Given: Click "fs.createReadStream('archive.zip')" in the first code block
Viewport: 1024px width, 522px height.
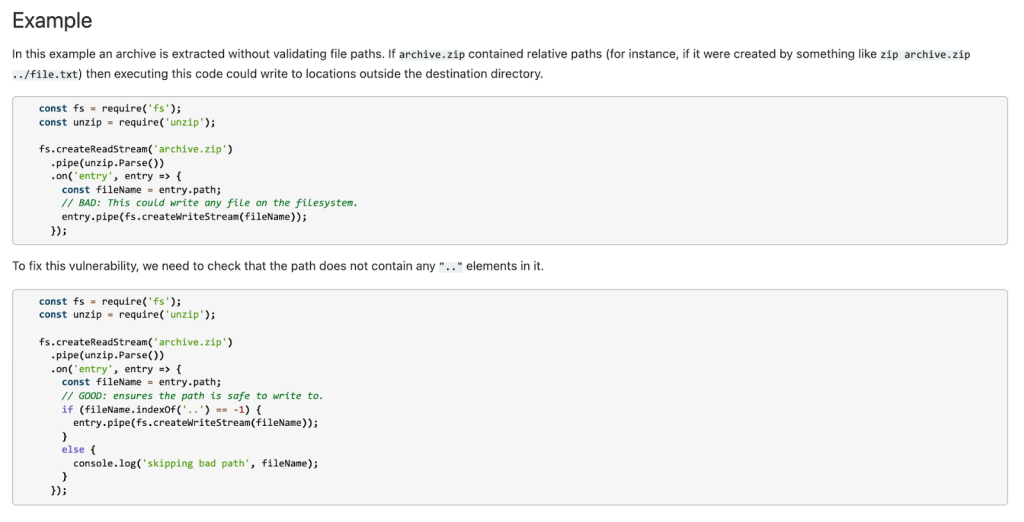Looking at the screenshot, I should (x=135, y=149).
